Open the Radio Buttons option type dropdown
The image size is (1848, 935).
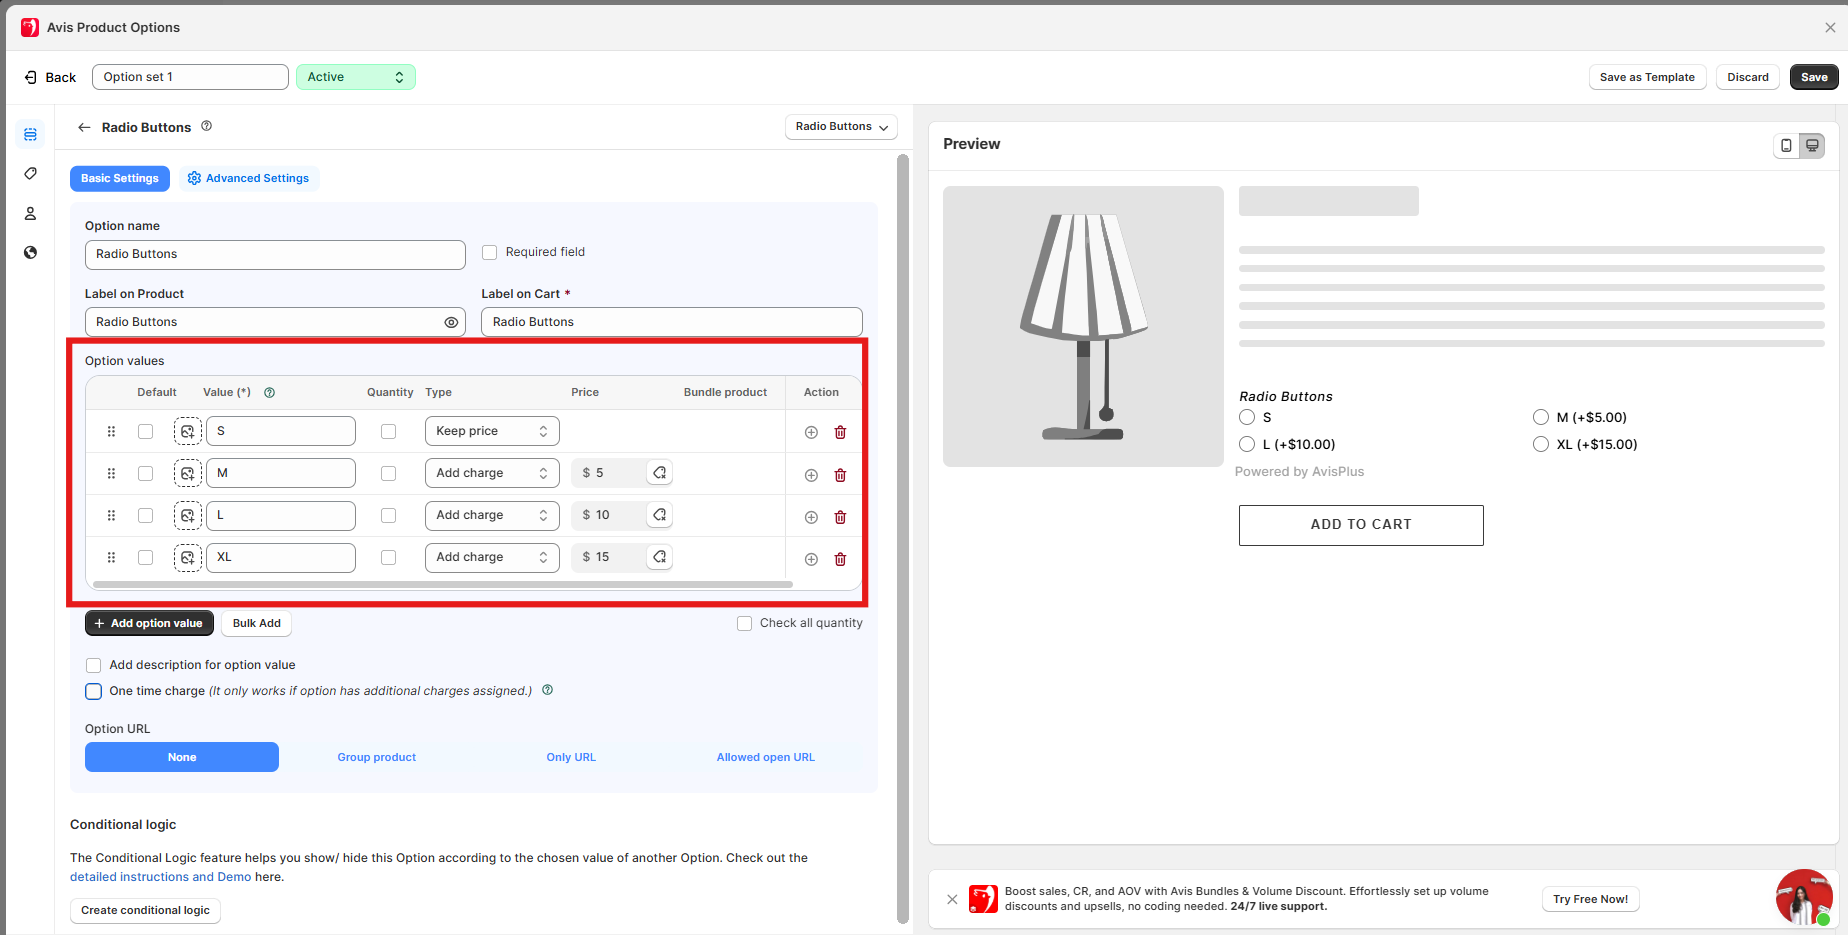pyautogui.click(x=841, y=127)
